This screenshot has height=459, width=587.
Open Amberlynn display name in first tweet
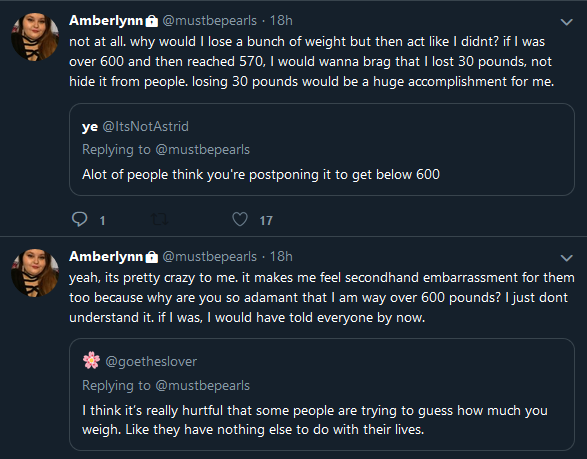(x=106, y=21)
